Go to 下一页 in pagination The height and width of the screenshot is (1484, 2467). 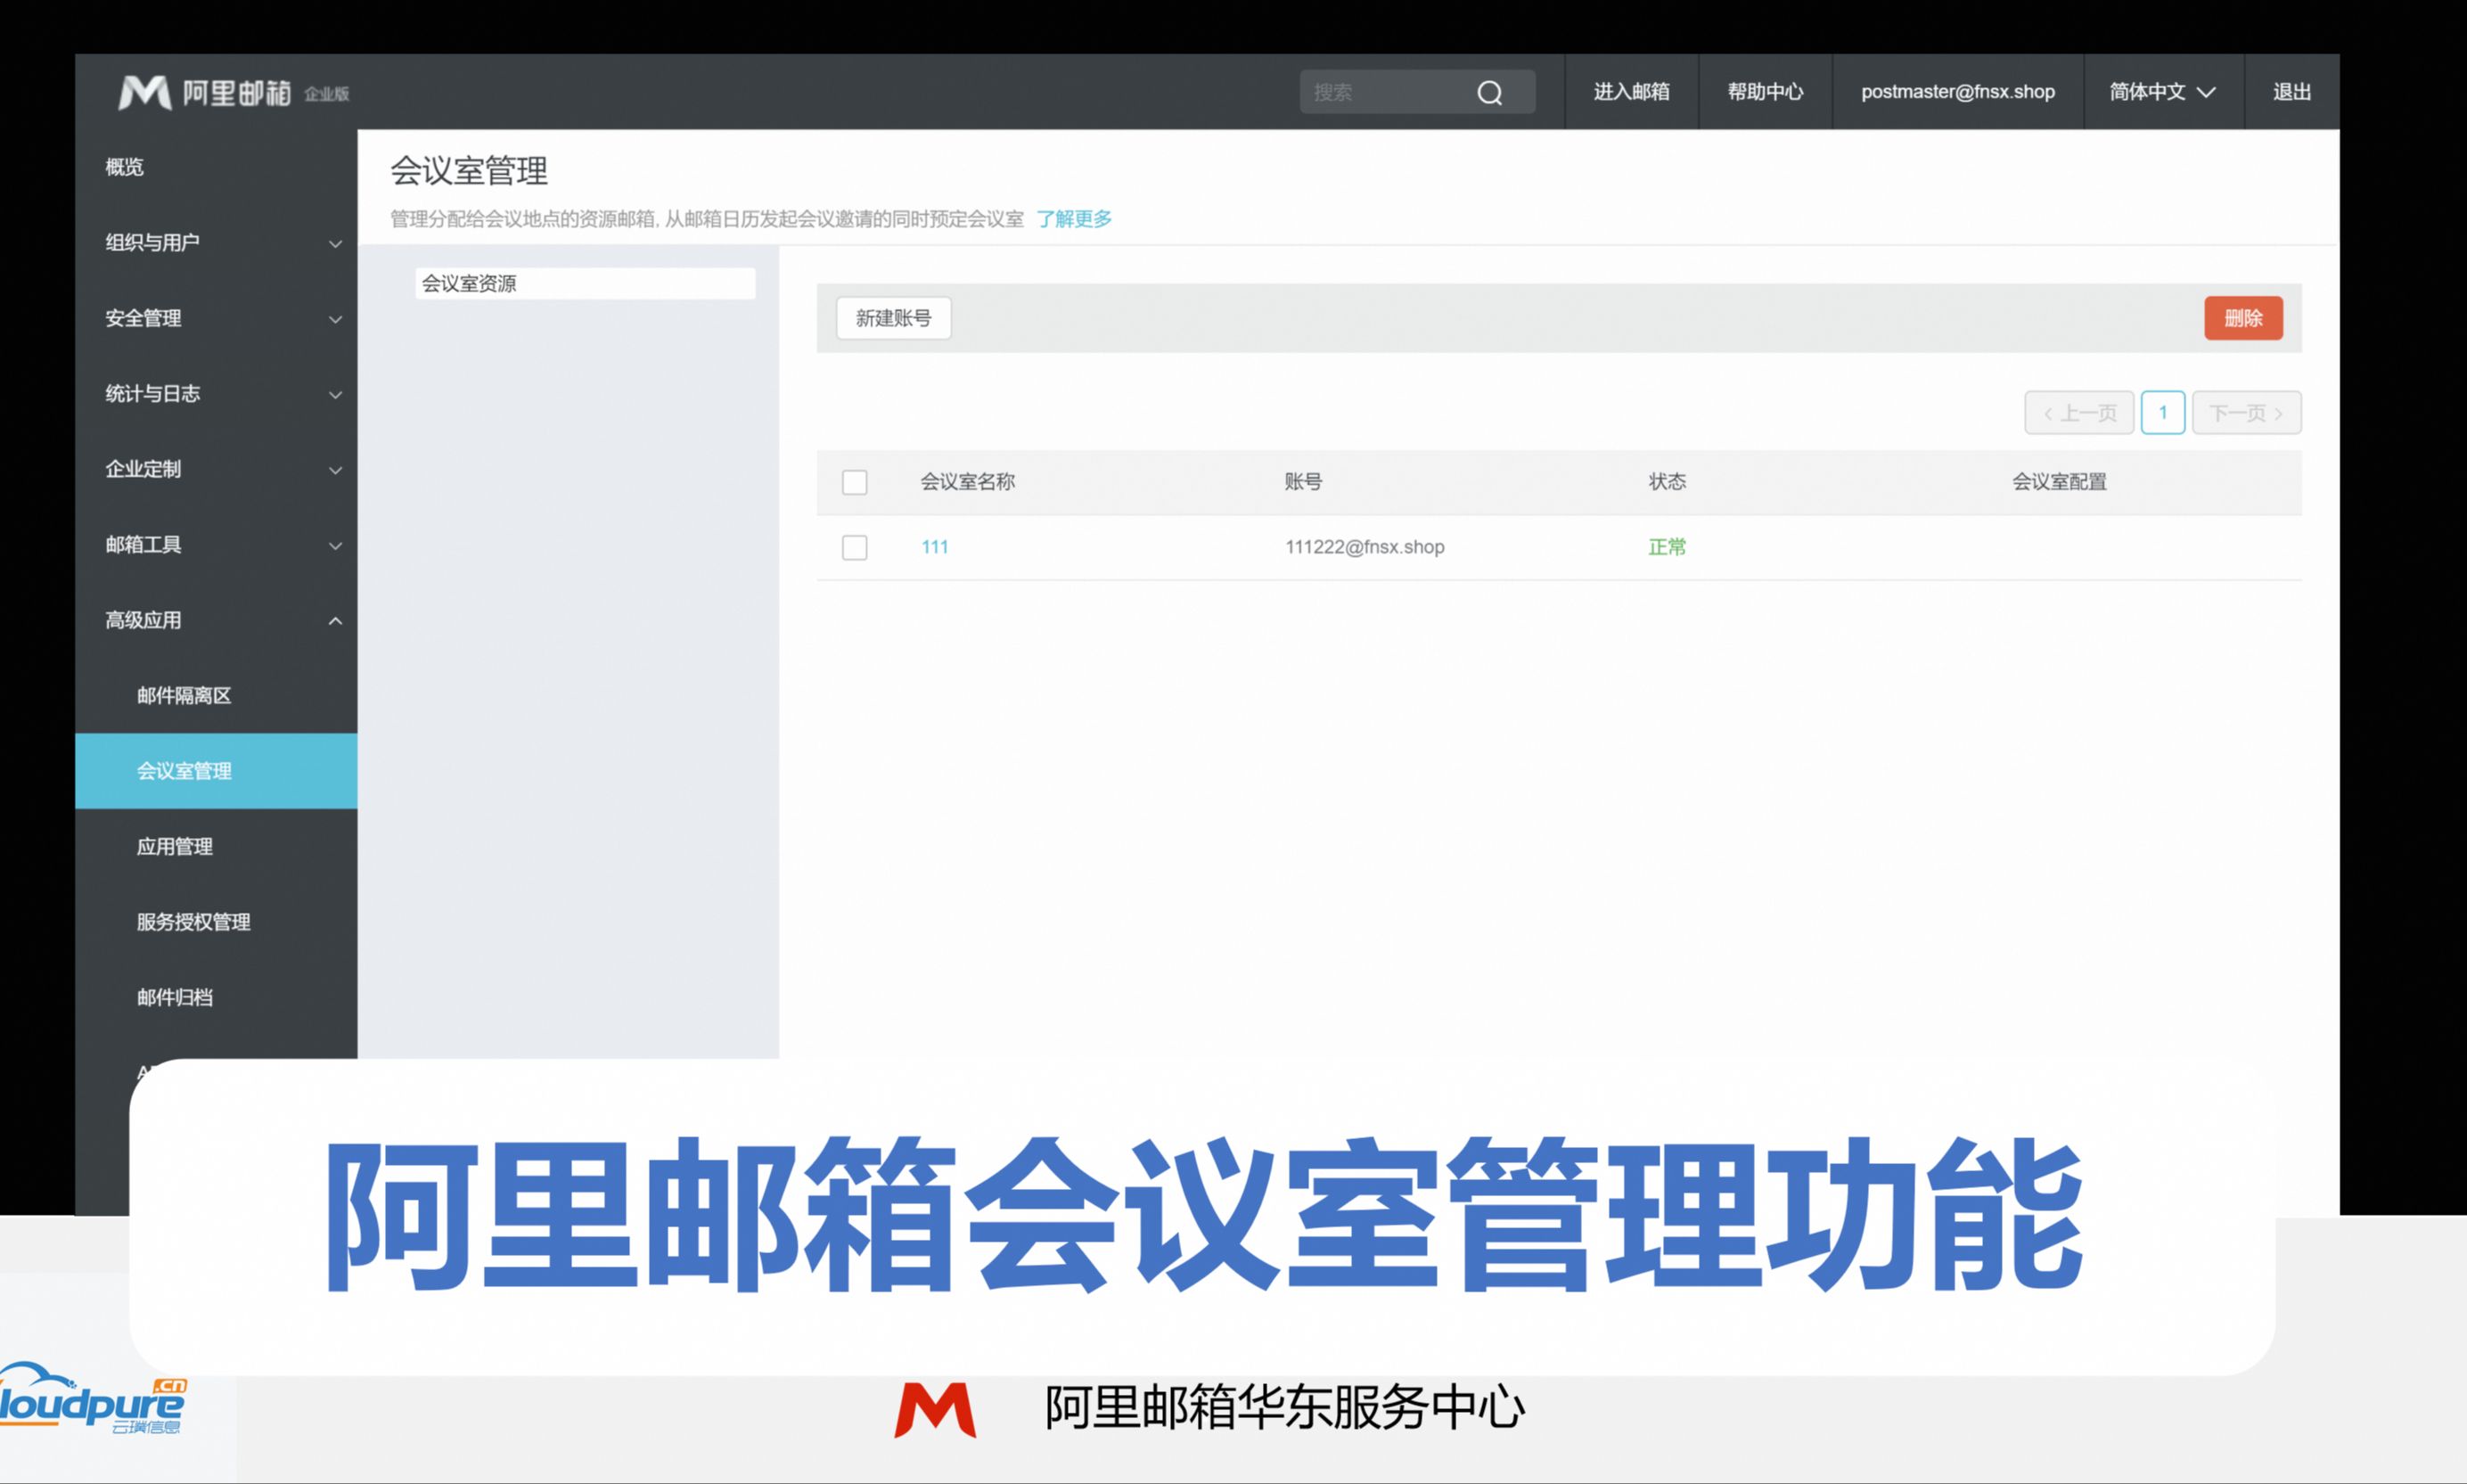point(2246,412)
